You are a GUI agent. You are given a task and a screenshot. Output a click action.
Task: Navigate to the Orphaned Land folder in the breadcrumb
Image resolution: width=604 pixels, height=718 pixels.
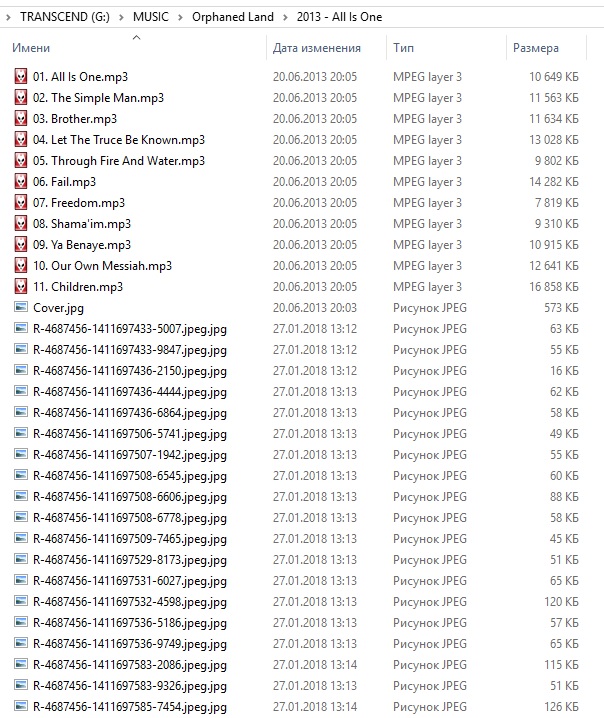click(x=231, y=18)
